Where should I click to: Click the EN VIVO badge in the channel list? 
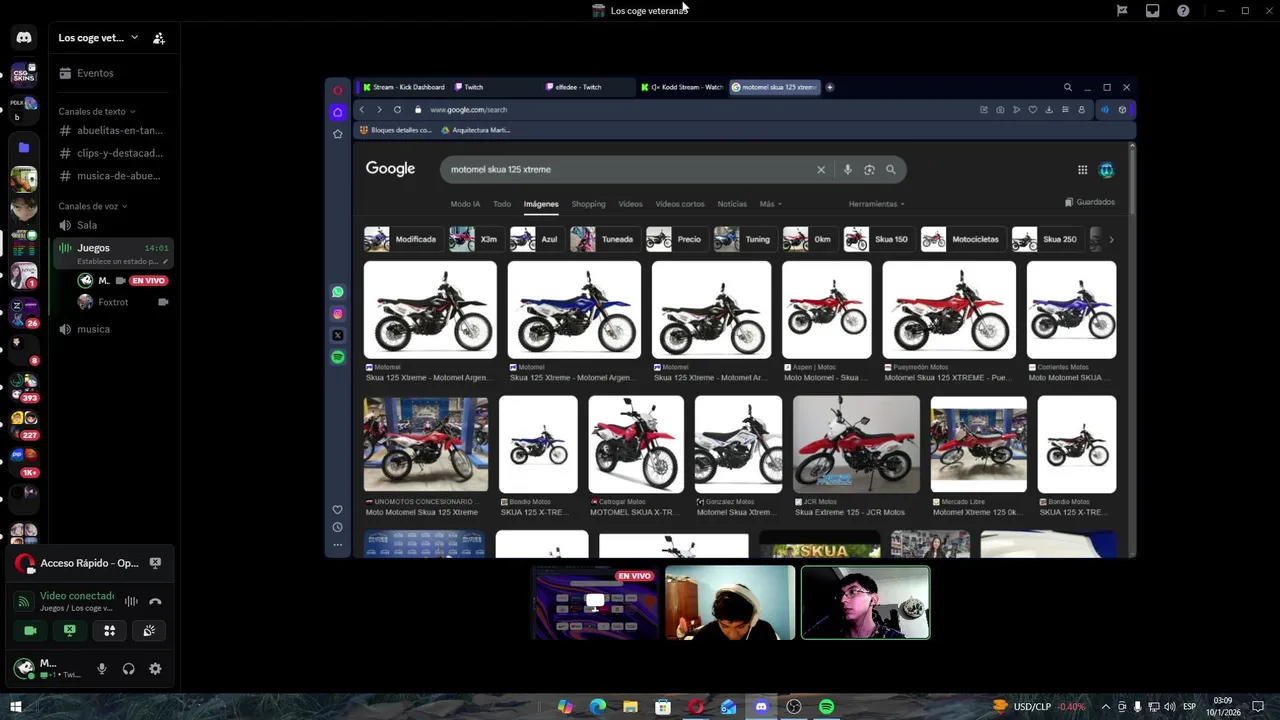click(x=148, y=281)
